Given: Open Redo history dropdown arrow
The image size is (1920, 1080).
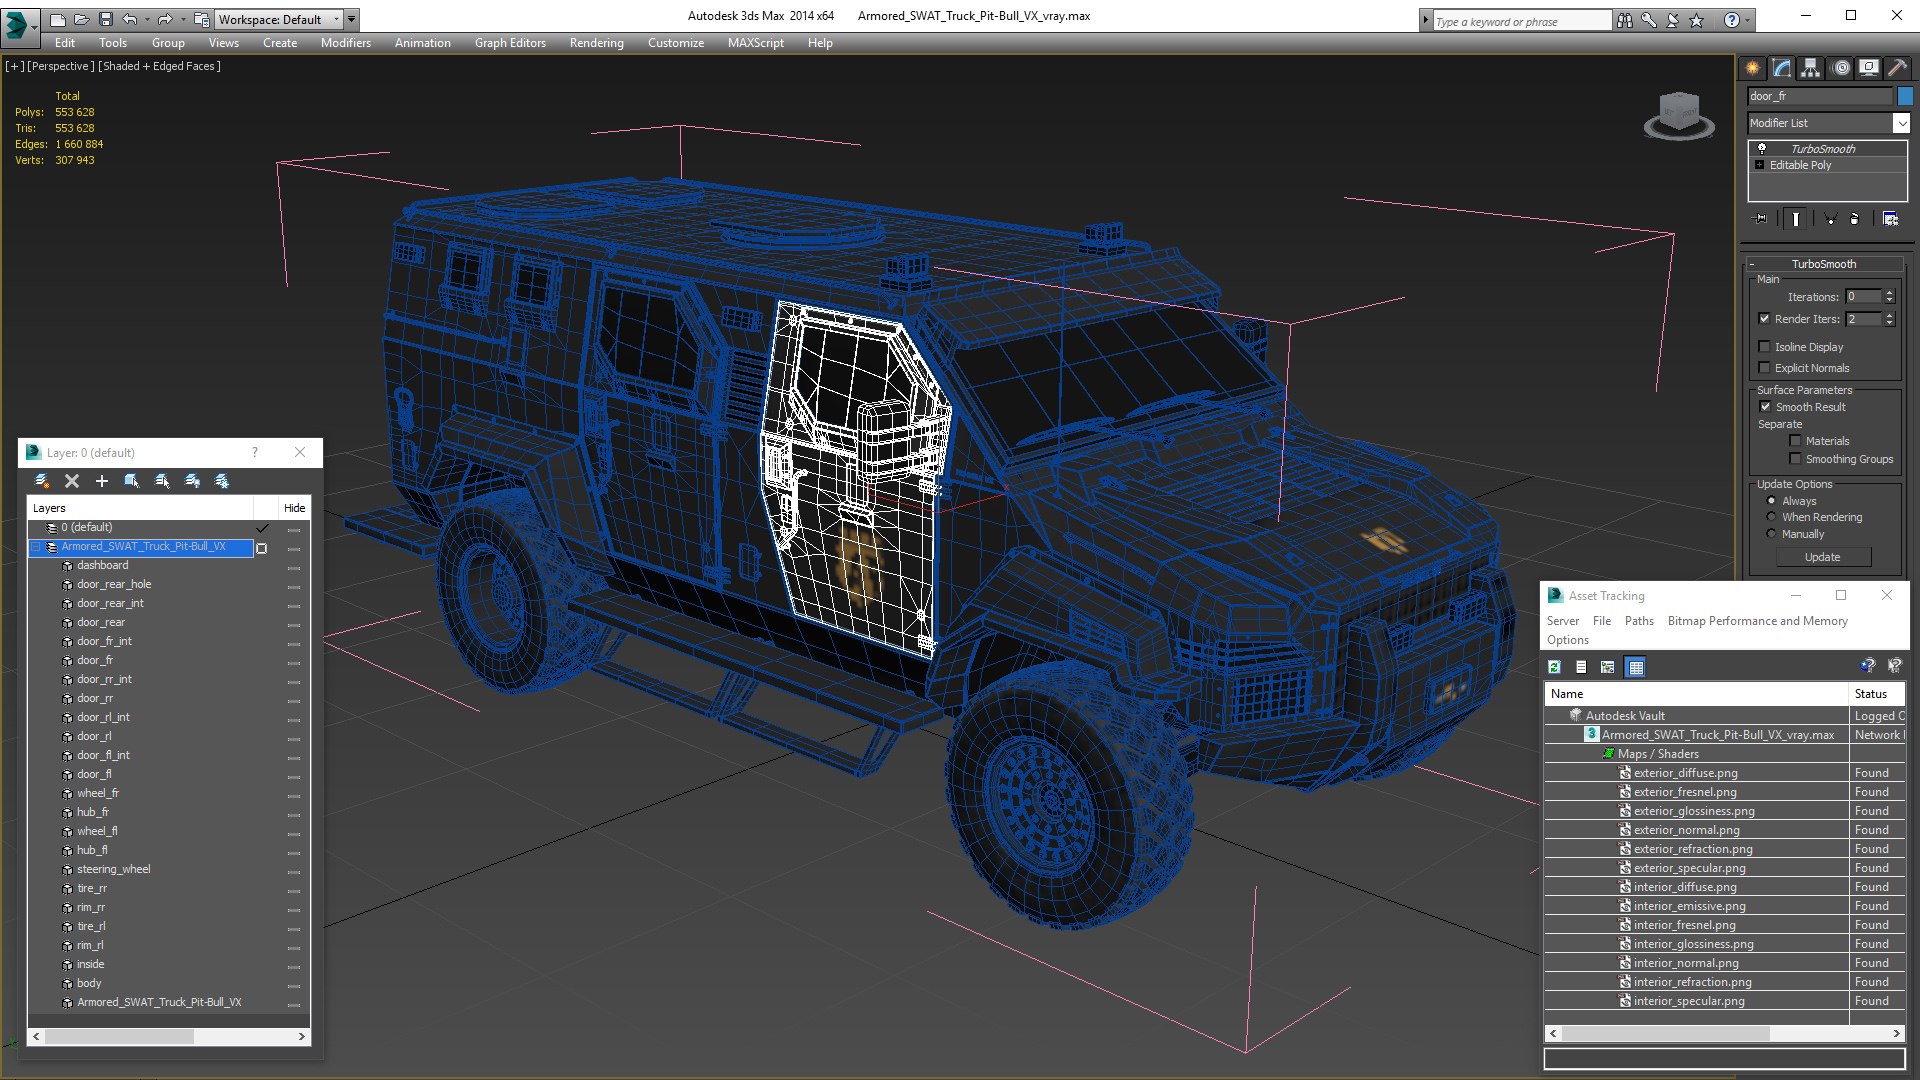Looking at the screenshot, I should (x=182, y=19).
